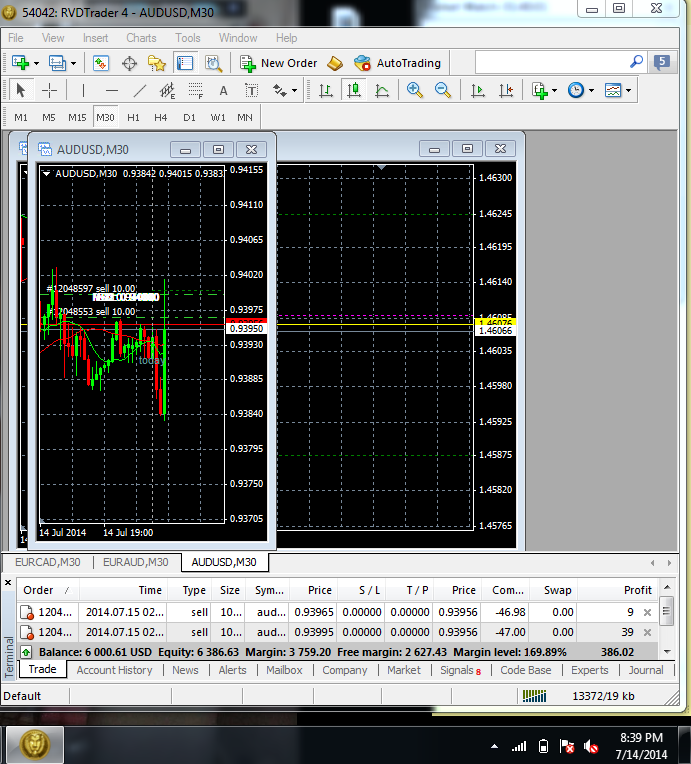Expand the Templates dropdown arrow
The width and height of the screenshot is (691, 764).
pos(629,91)
